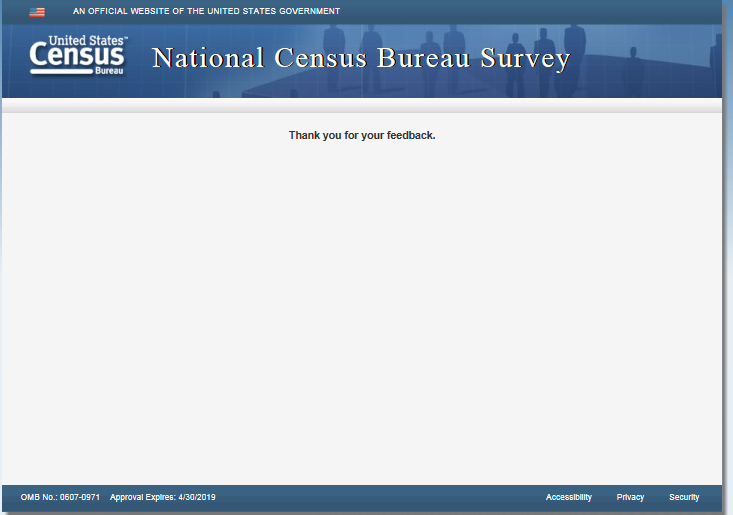Open the Accessibility footer link
The image size is (733, 515).
(x=568, y=497)
